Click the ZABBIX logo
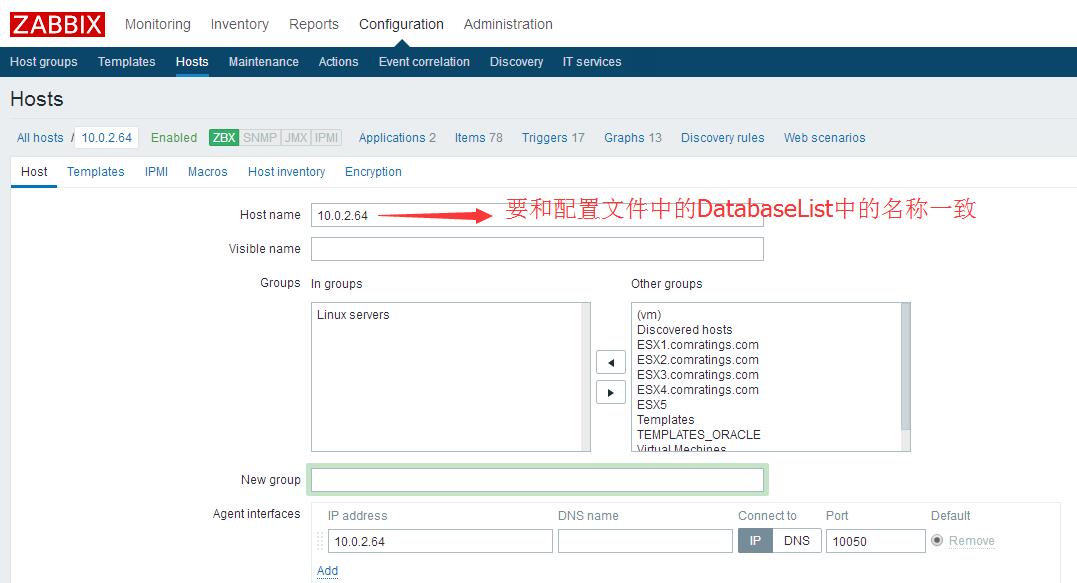This screenshot has width=1077, height=583. coord(56,24)
